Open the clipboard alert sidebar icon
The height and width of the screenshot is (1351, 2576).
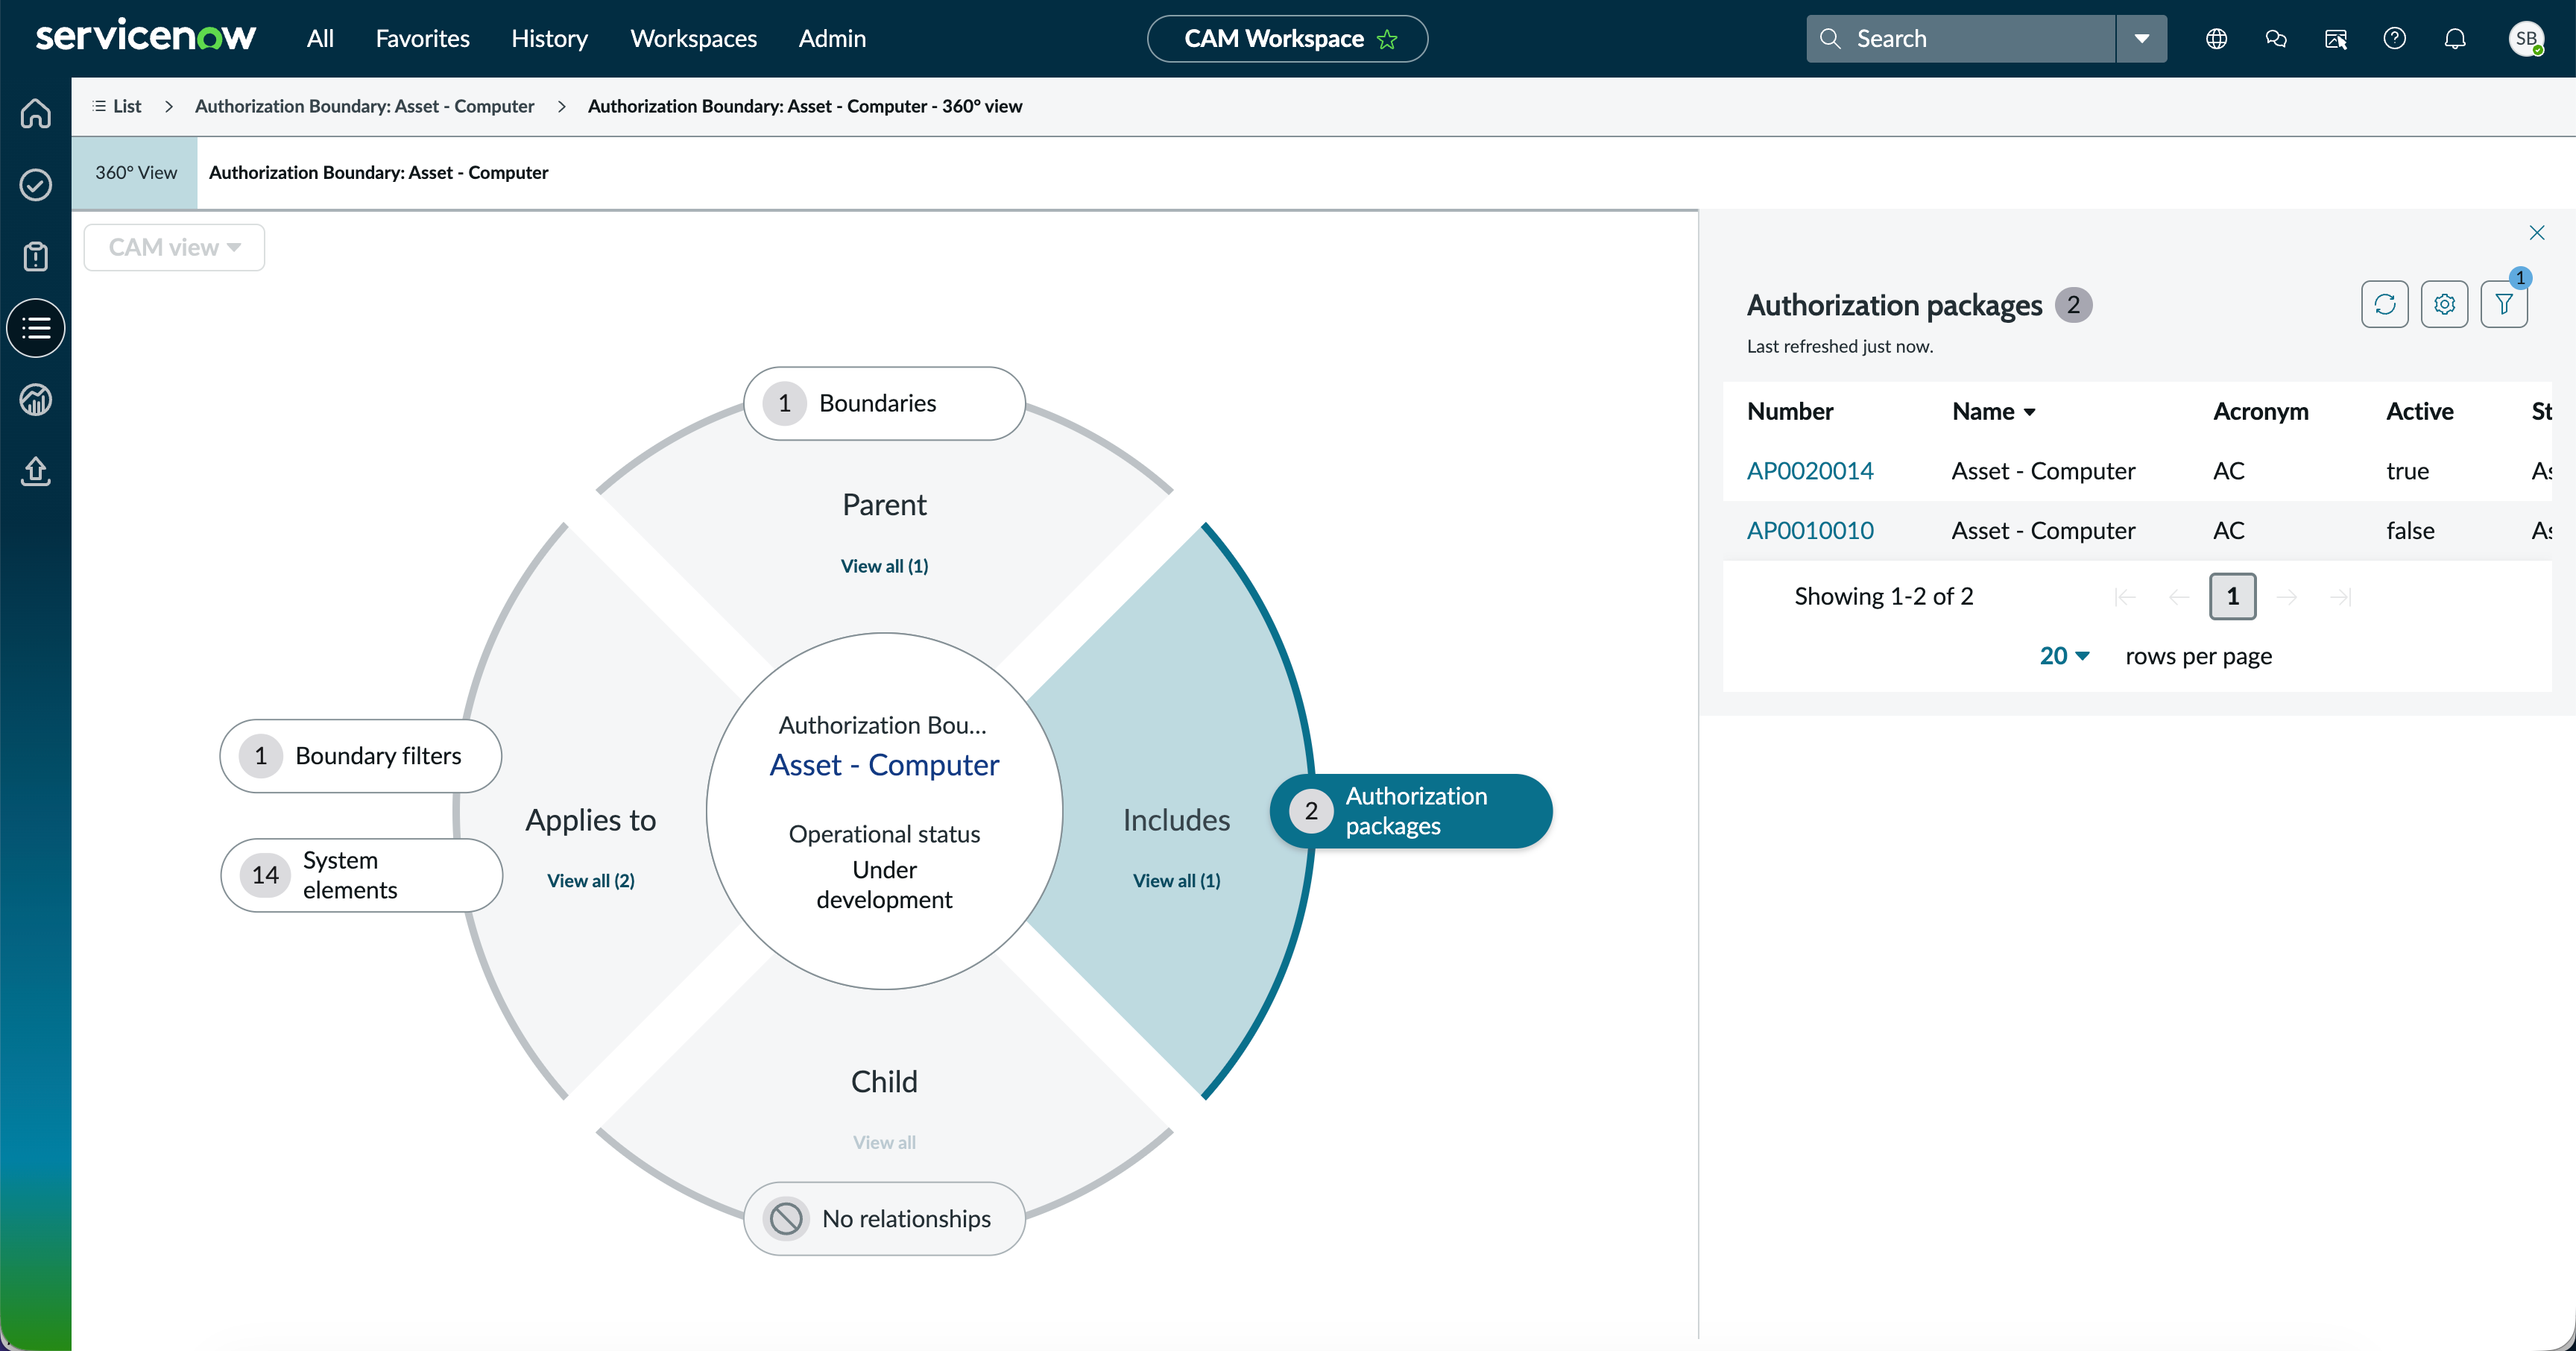36,257
